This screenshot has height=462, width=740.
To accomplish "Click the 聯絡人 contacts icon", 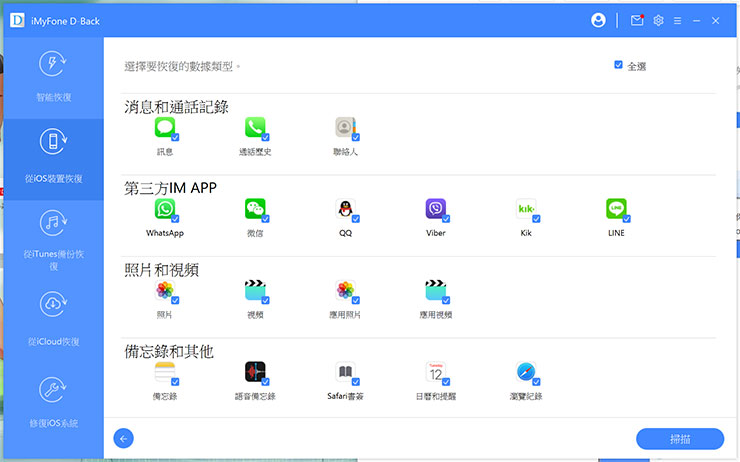I will pos(345,127).
